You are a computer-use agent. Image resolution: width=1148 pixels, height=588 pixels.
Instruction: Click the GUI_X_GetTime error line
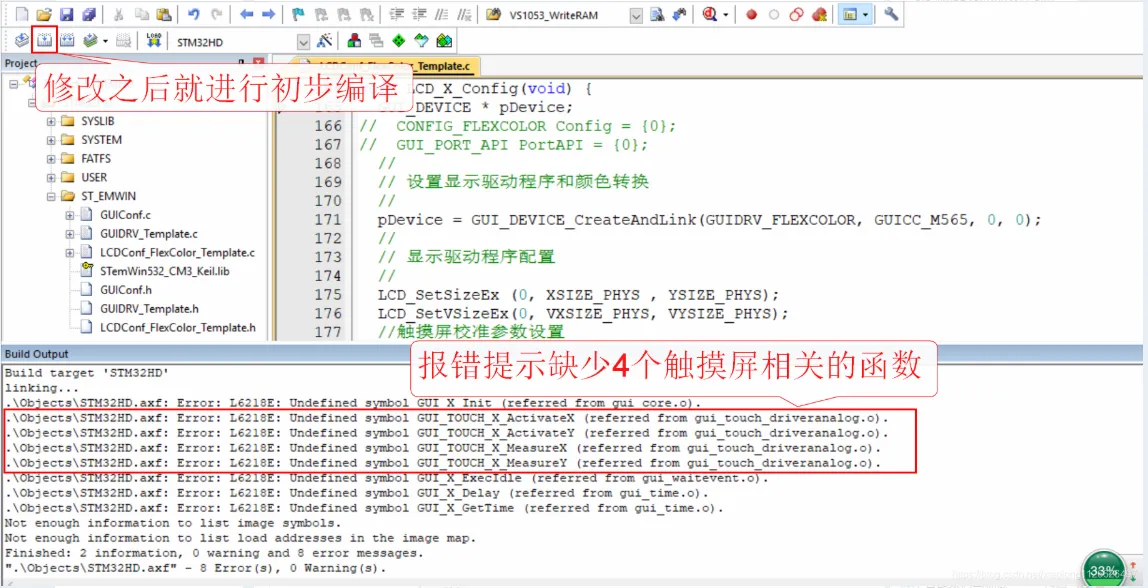point(364,508)
